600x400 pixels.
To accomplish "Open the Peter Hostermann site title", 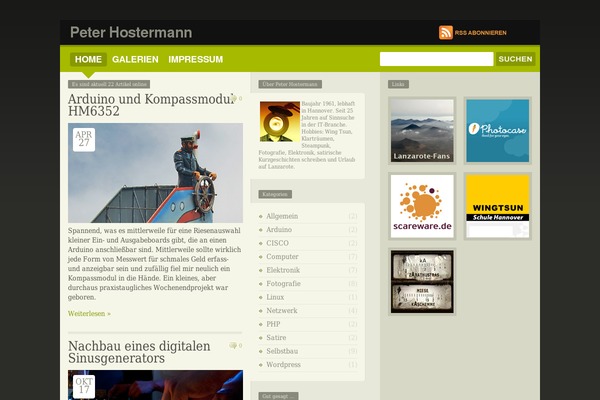I will 131,33.
